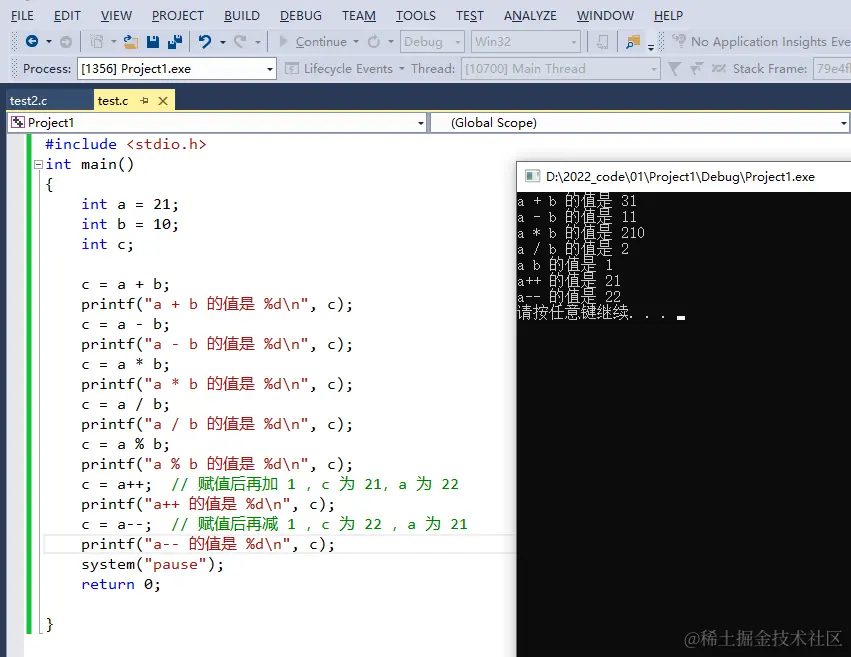Image resolution: width=851 pixels, height=657 pixels.
Task: Open the Navigate Backward history dropdown
Action: pos(49,41)
